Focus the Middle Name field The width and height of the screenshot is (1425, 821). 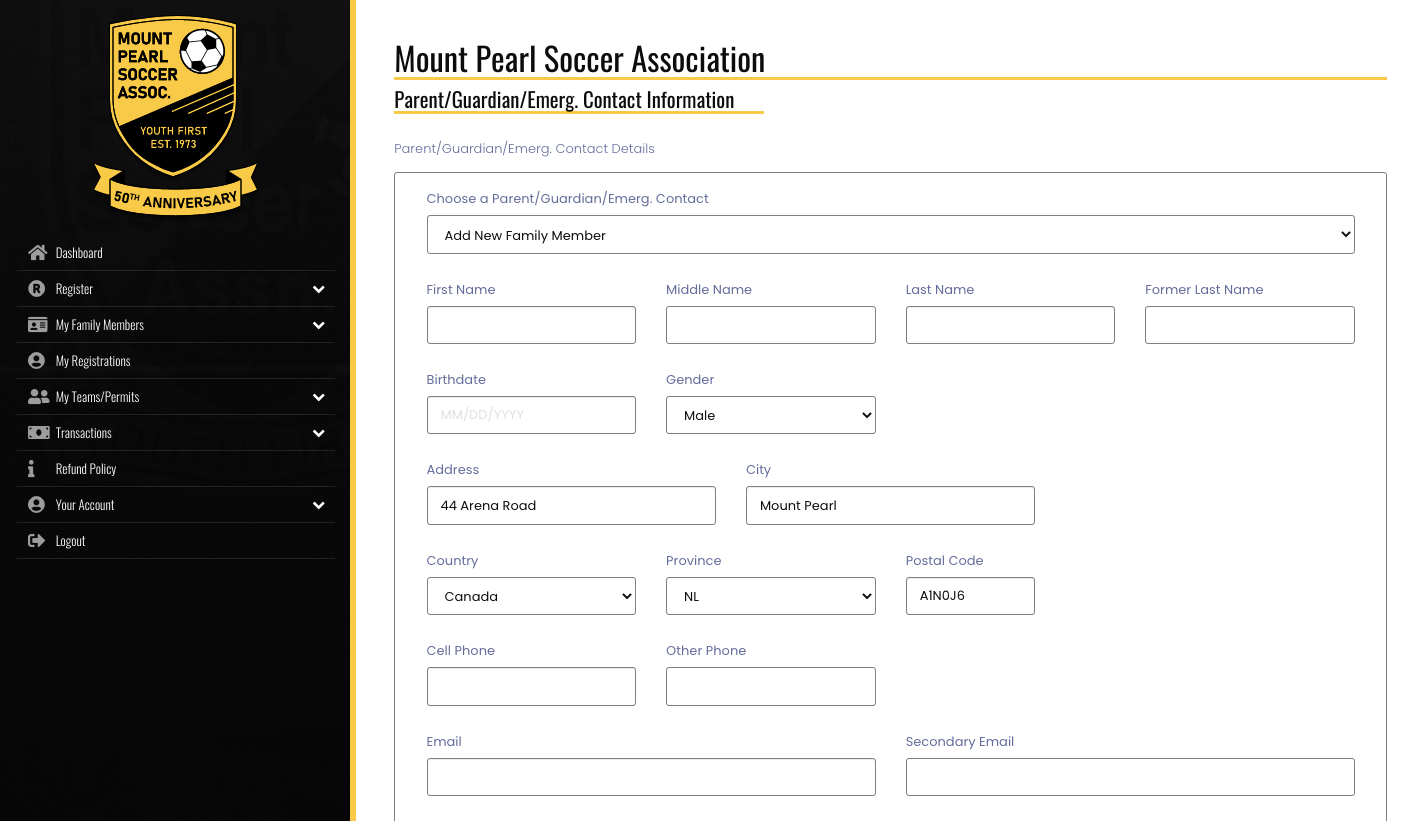coord(770,325)
